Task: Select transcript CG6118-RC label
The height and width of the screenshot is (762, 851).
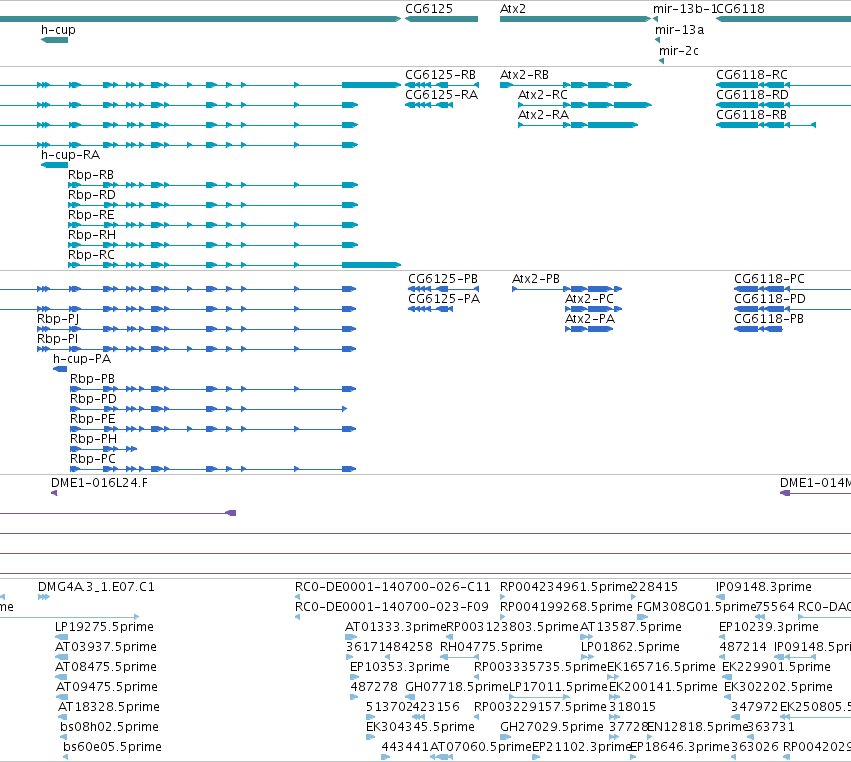Action: tap(752, 75)
